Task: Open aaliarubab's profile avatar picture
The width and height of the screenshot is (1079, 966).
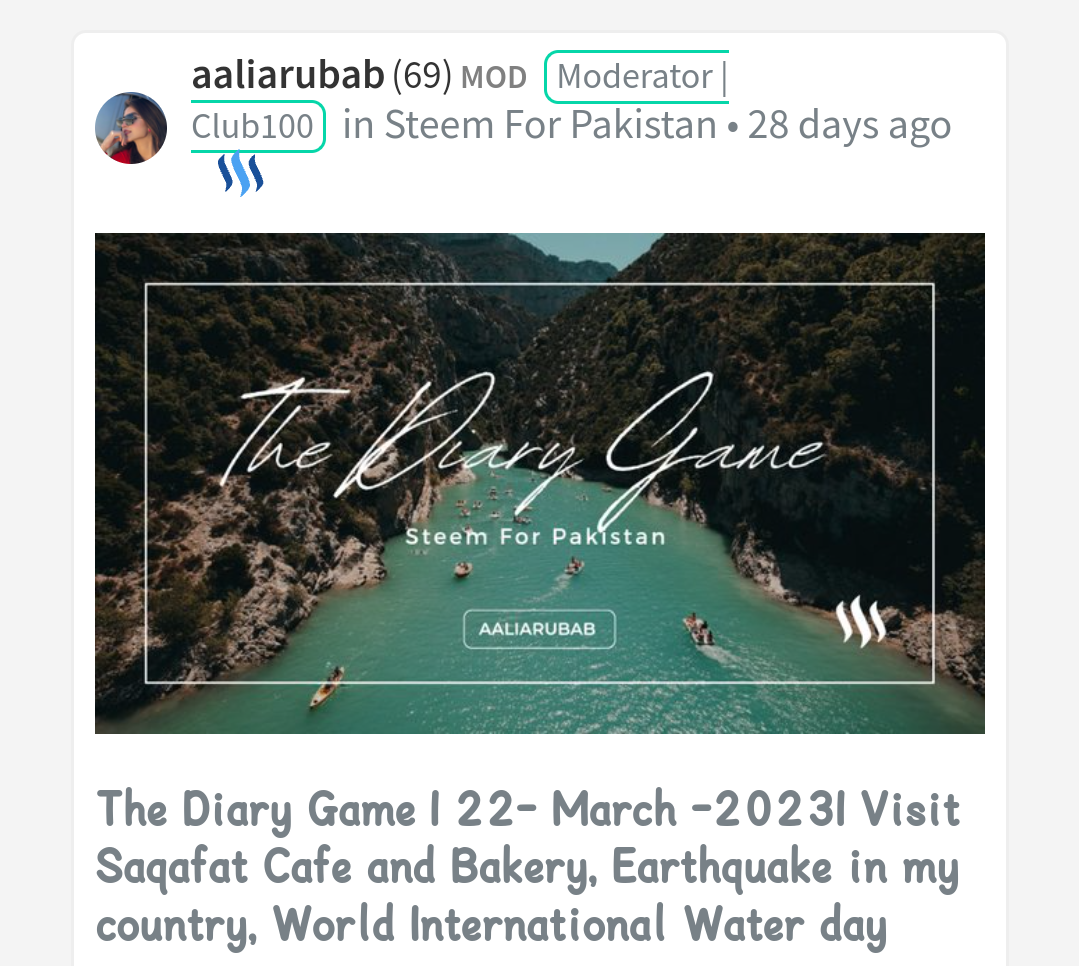Action: pos(131,128)
